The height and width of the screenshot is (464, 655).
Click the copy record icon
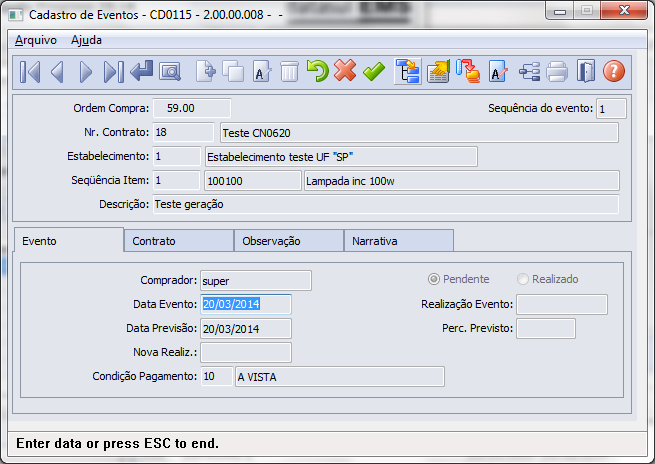pyautogui.click(x=233, y=71)
